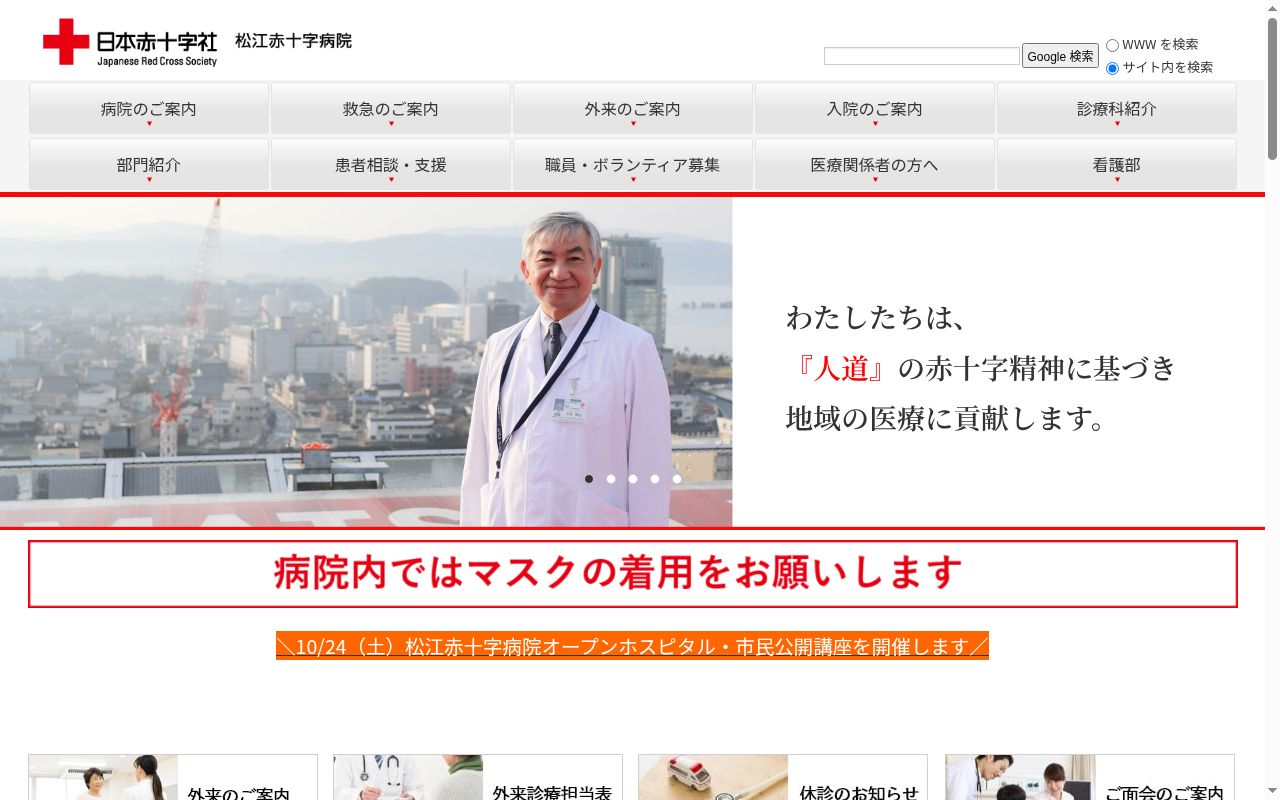This screenshot has height=800, width=1280.
Task: Open the ご面会のご案内 card
Action: (x=1090, y=778)
